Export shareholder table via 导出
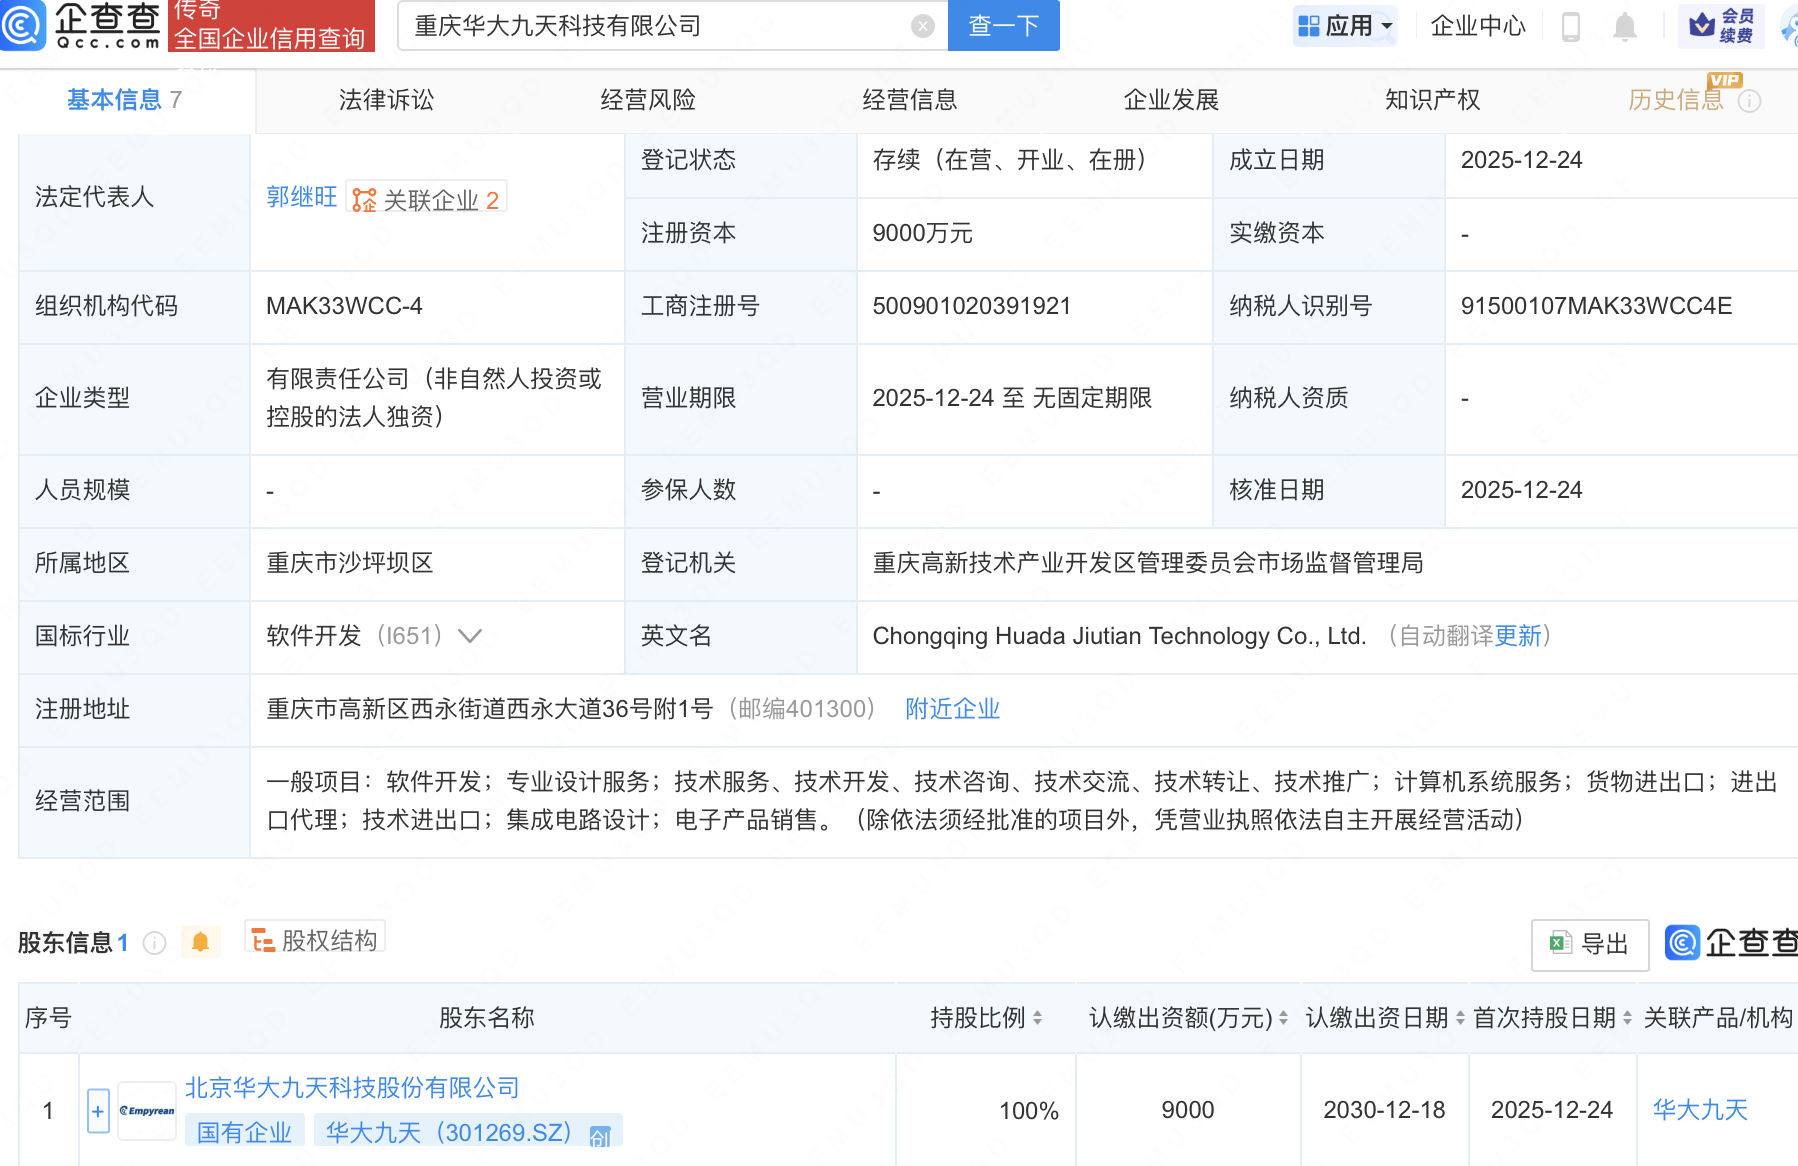1798x1166 pixels. [x=1589, y=944]
